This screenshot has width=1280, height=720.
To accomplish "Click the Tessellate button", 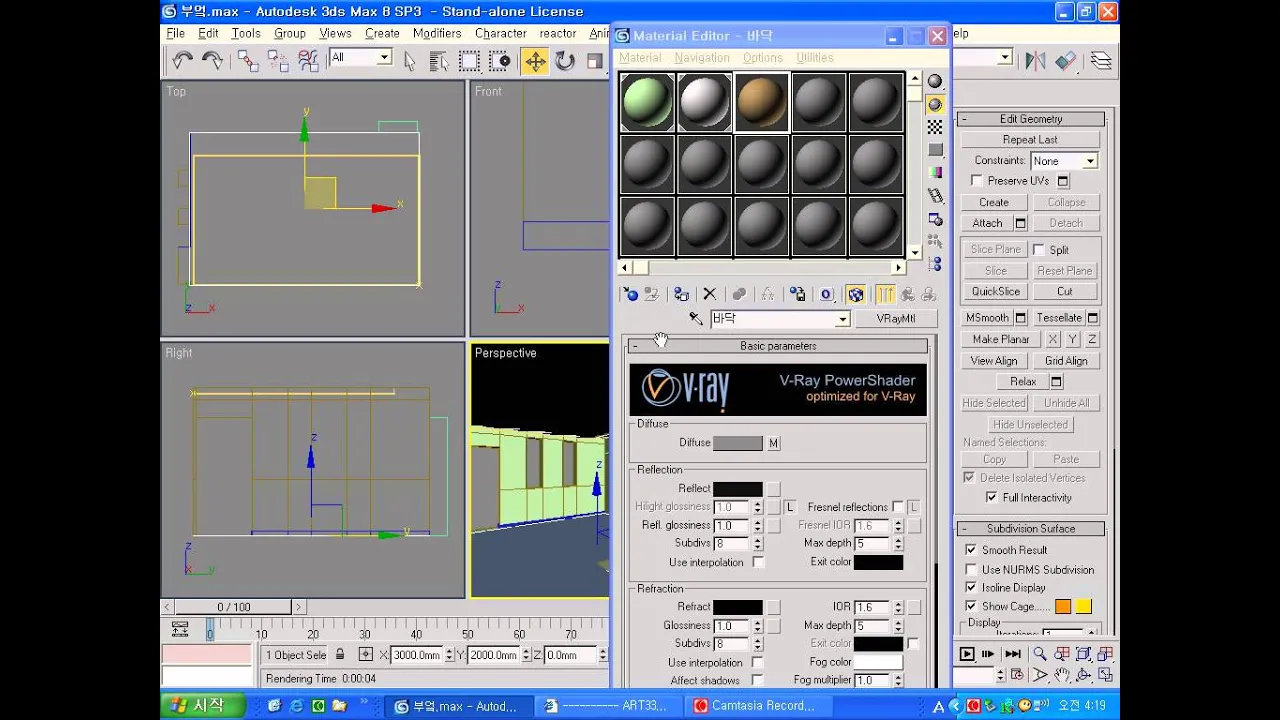I will [x=1059, y=318].
